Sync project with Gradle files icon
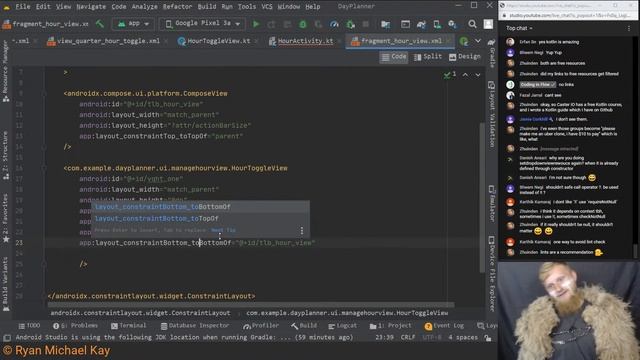Screen dimensions: 640x360 [x=421, y=24]
